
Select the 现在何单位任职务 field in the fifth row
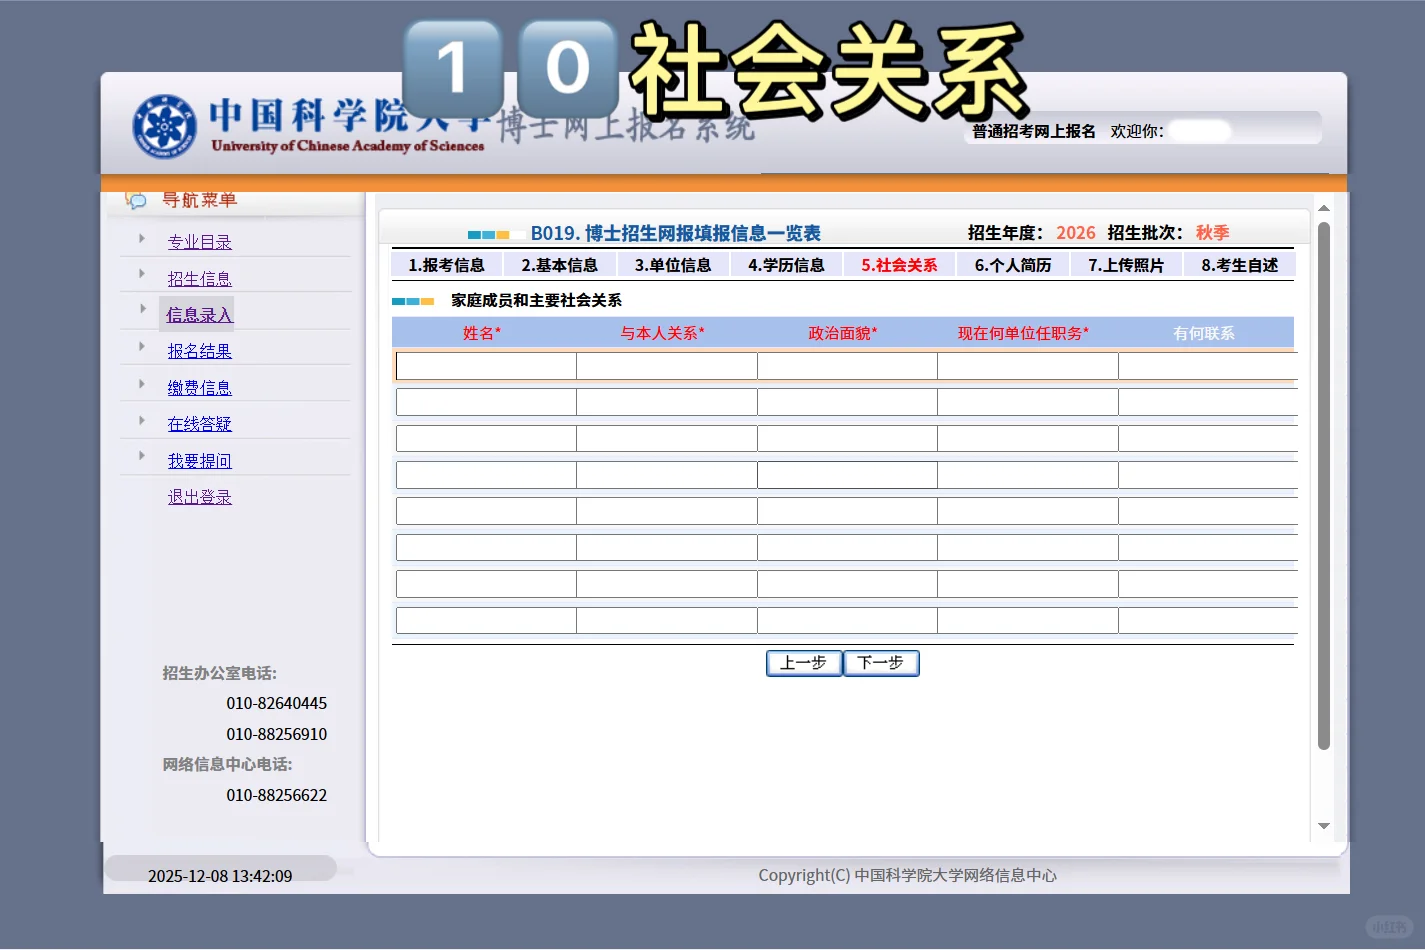pyautogui.click(x=1028, y=511)
